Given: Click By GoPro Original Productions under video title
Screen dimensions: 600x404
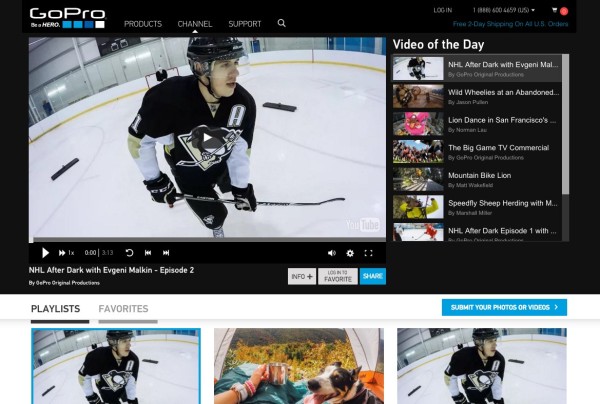Looking at the screenshot, I should pyautogui.click(x=64, y=283).
